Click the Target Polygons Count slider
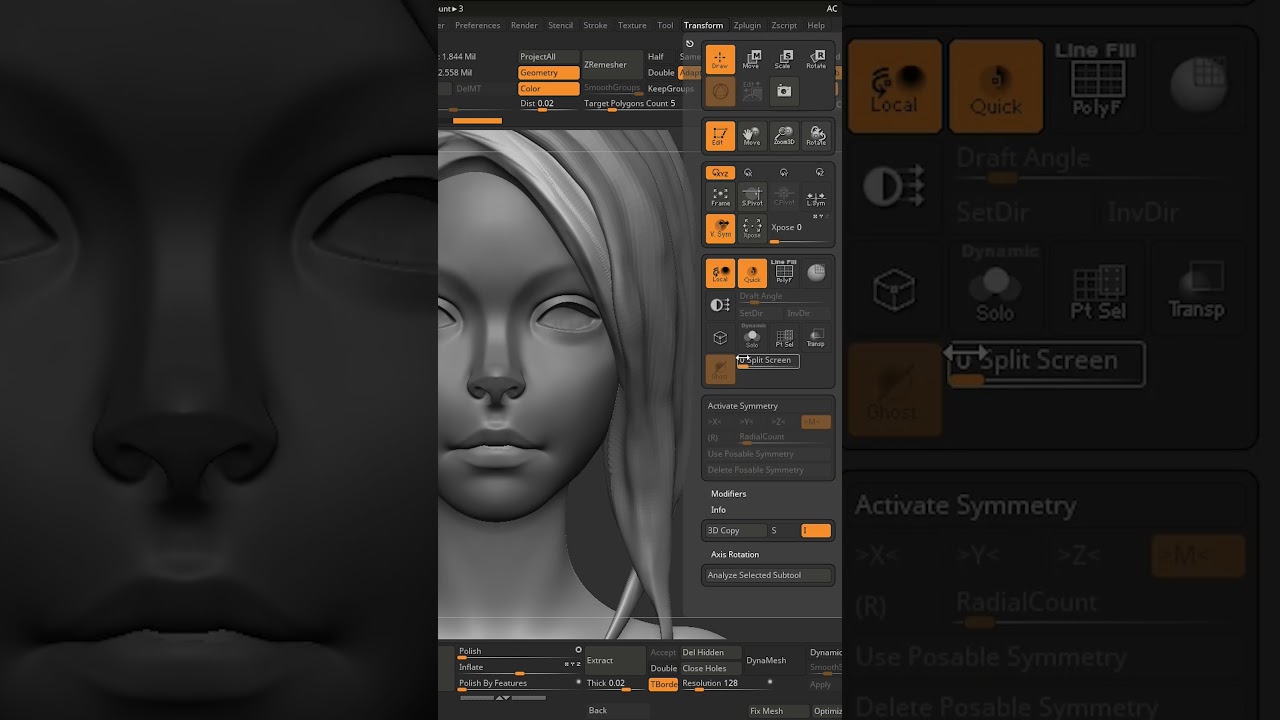 (630, 104)
